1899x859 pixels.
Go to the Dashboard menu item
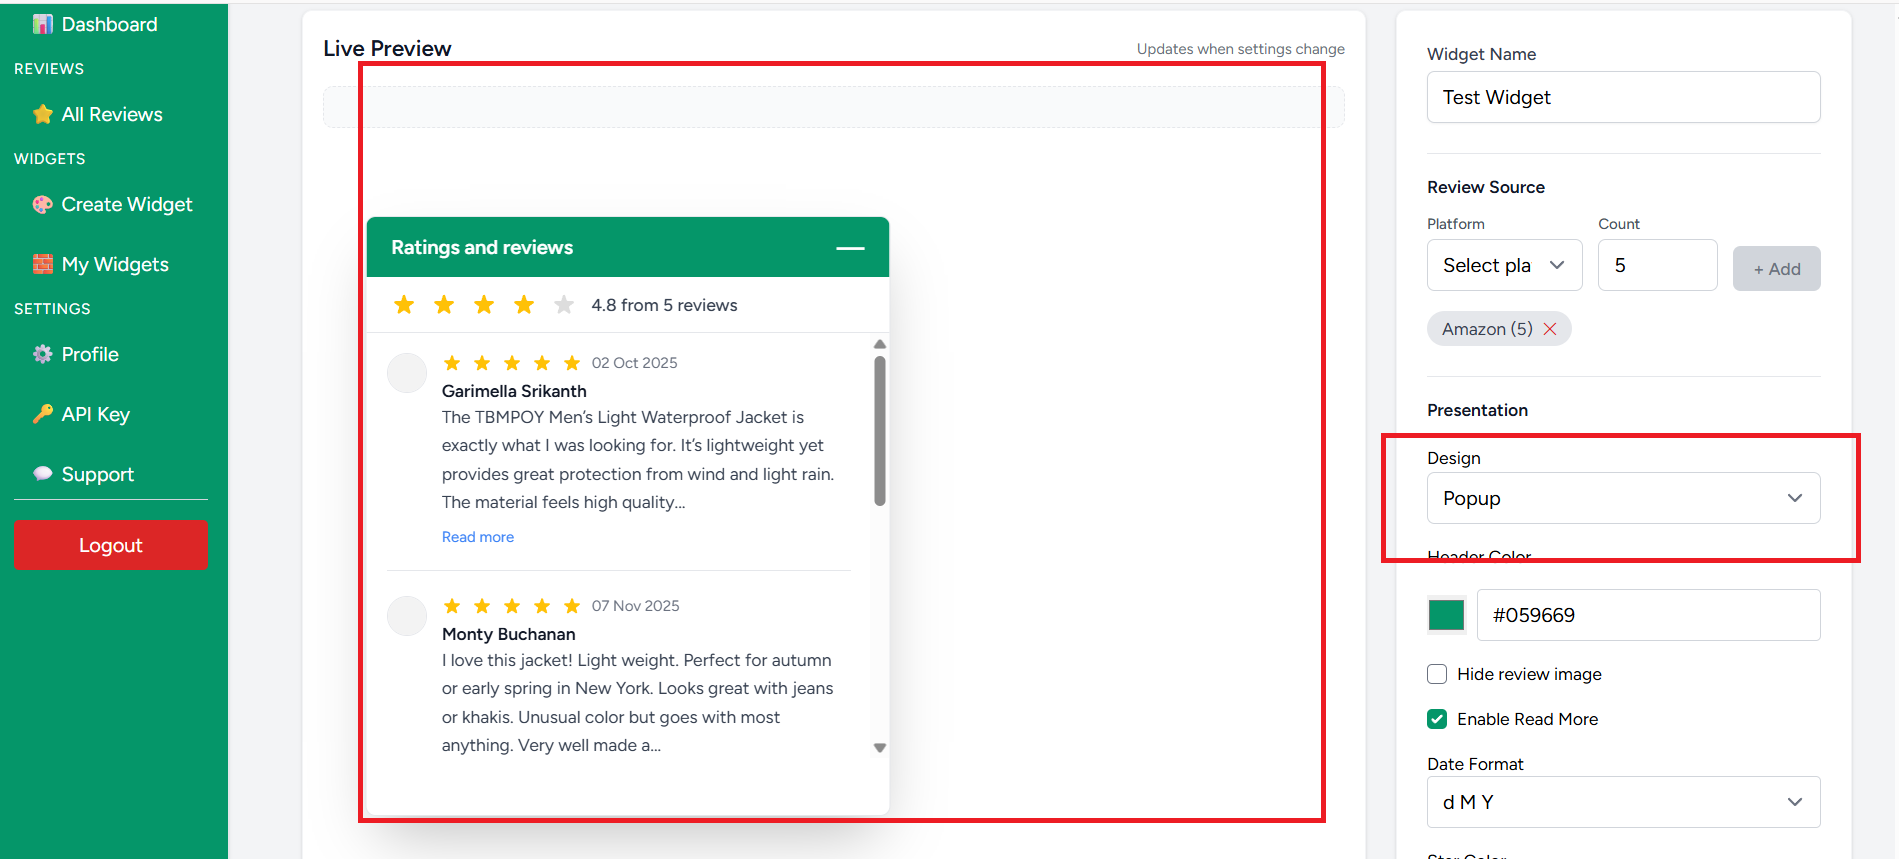pyautogui.click(x=109, y=24)
